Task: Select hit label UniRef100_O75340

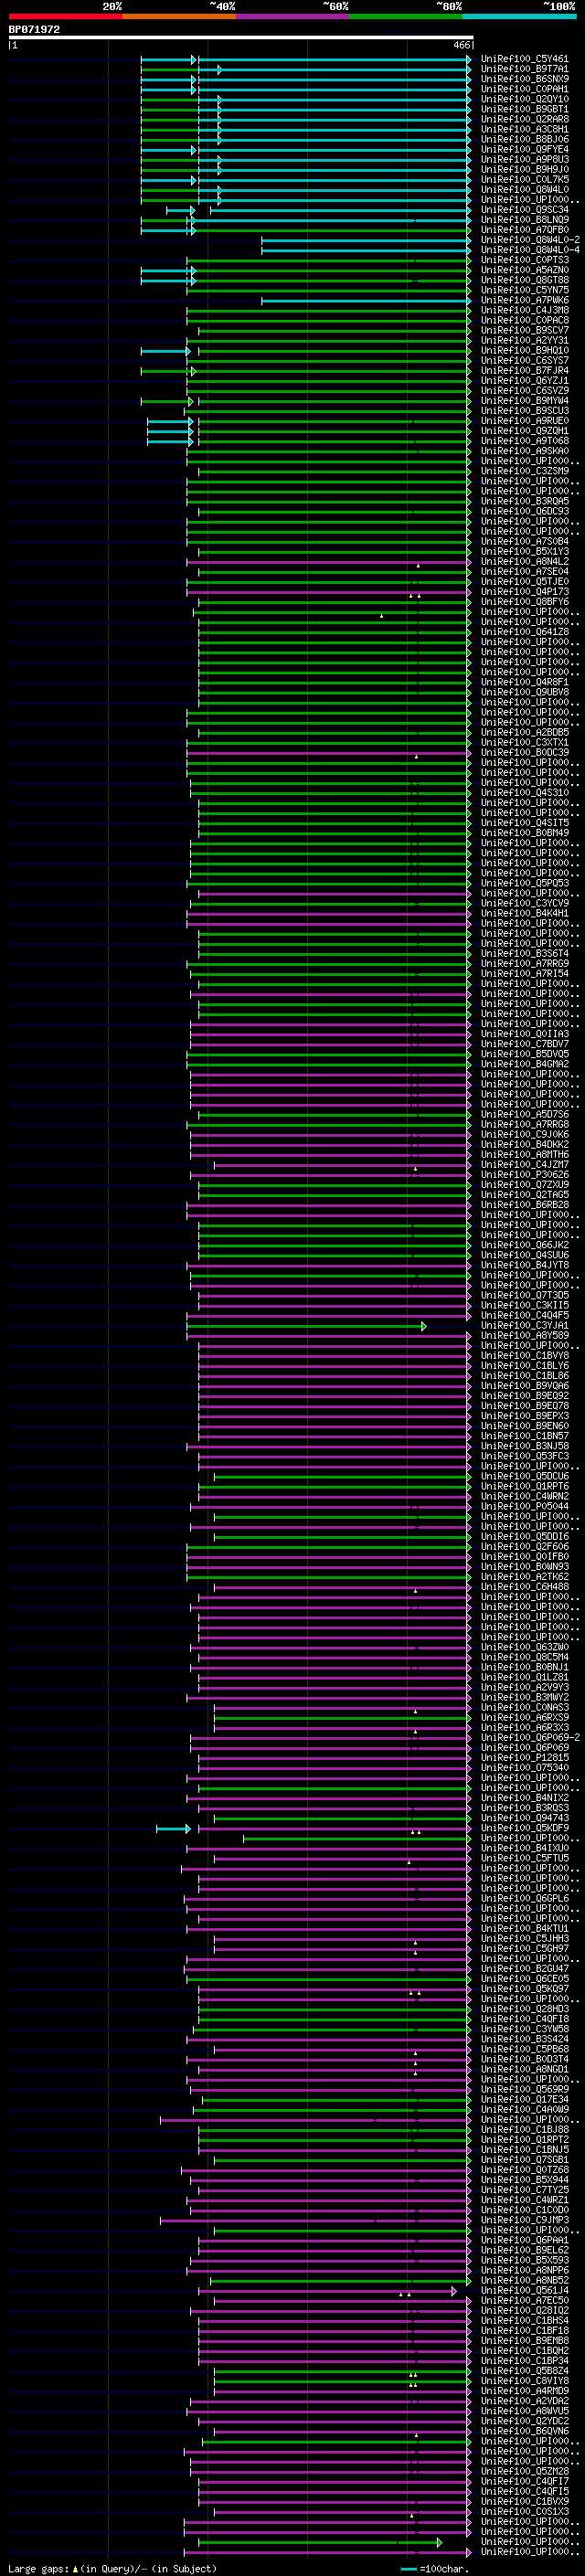Action: pyautogui.click(x=525, y=1768)
